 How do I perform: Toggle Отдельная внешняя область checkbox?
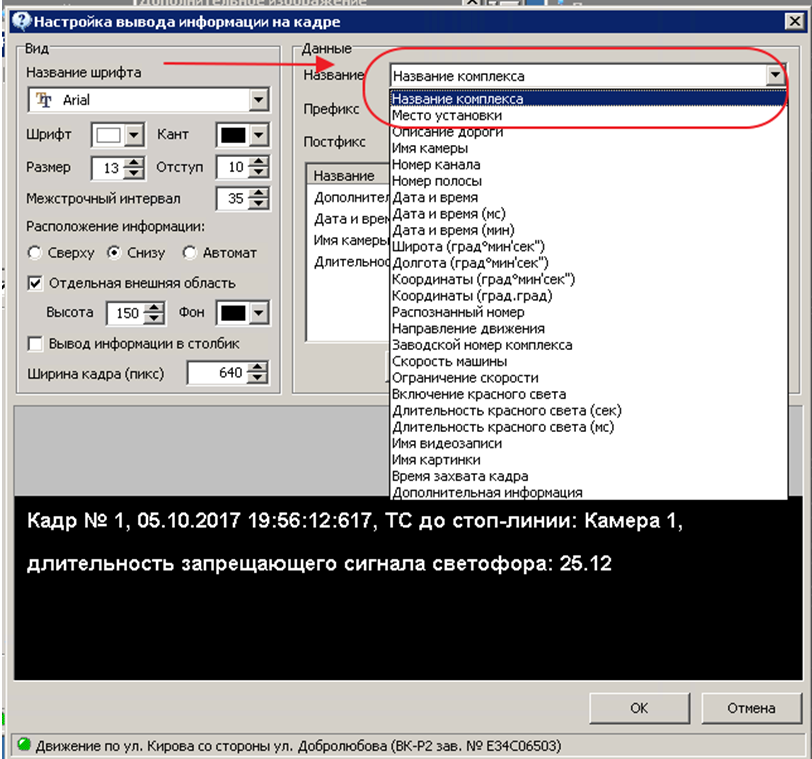click(x=35, y=283)
